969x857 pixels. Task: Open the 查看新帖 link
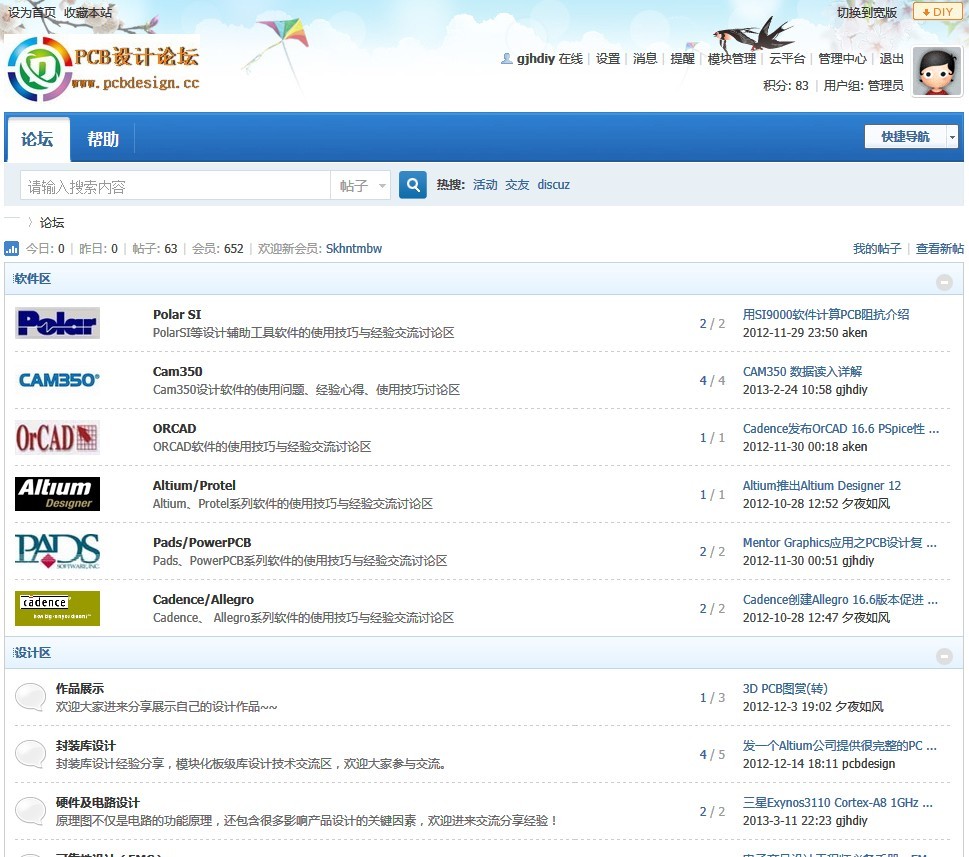pyautogui.click(x=939, y=248)
